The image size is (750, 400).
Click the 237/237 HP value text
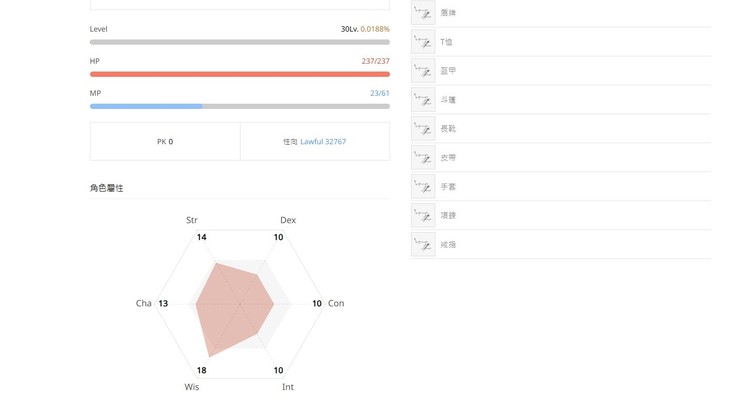375,61
